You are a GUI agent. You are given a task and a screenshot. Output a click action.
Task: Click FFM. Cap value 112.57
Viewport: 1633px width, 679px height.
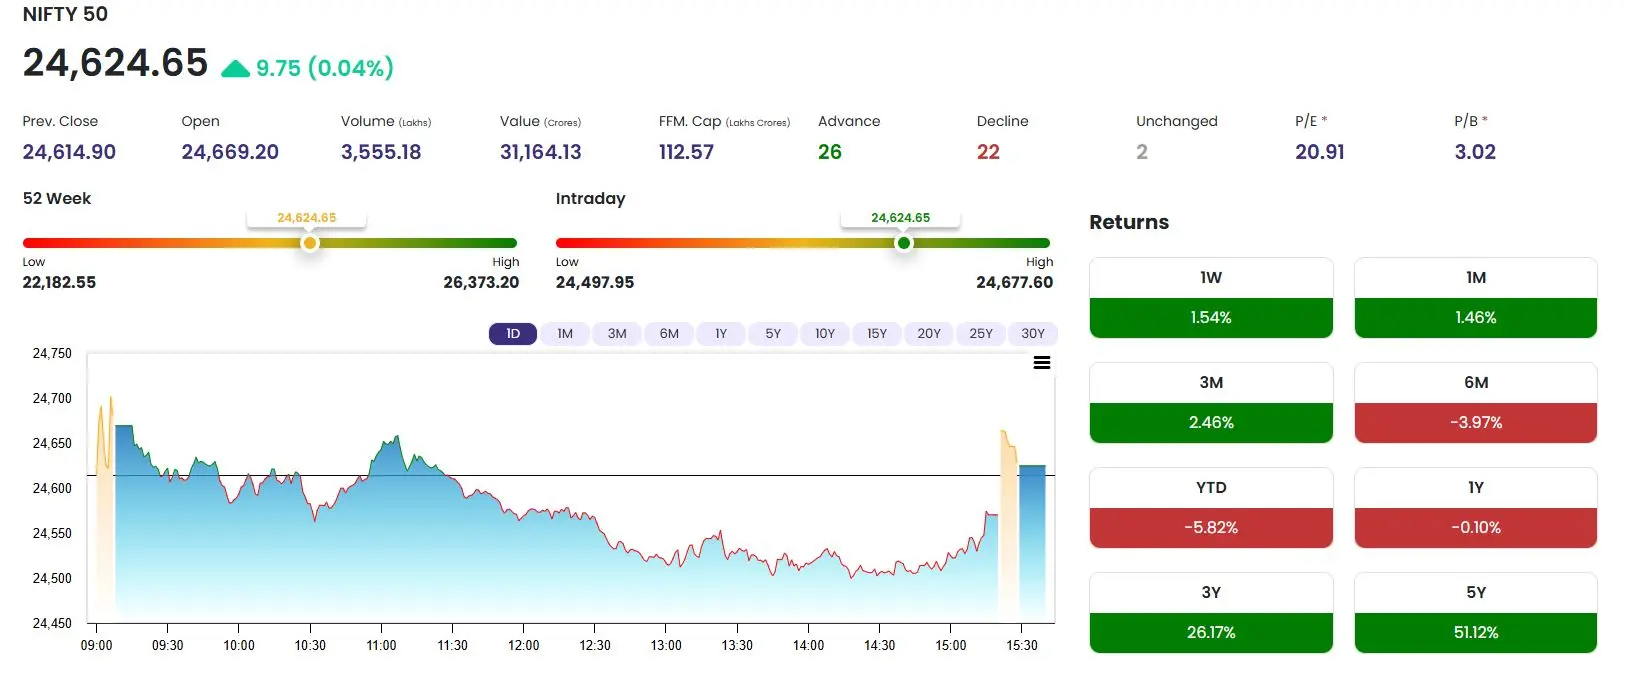(x=686, y=152)
